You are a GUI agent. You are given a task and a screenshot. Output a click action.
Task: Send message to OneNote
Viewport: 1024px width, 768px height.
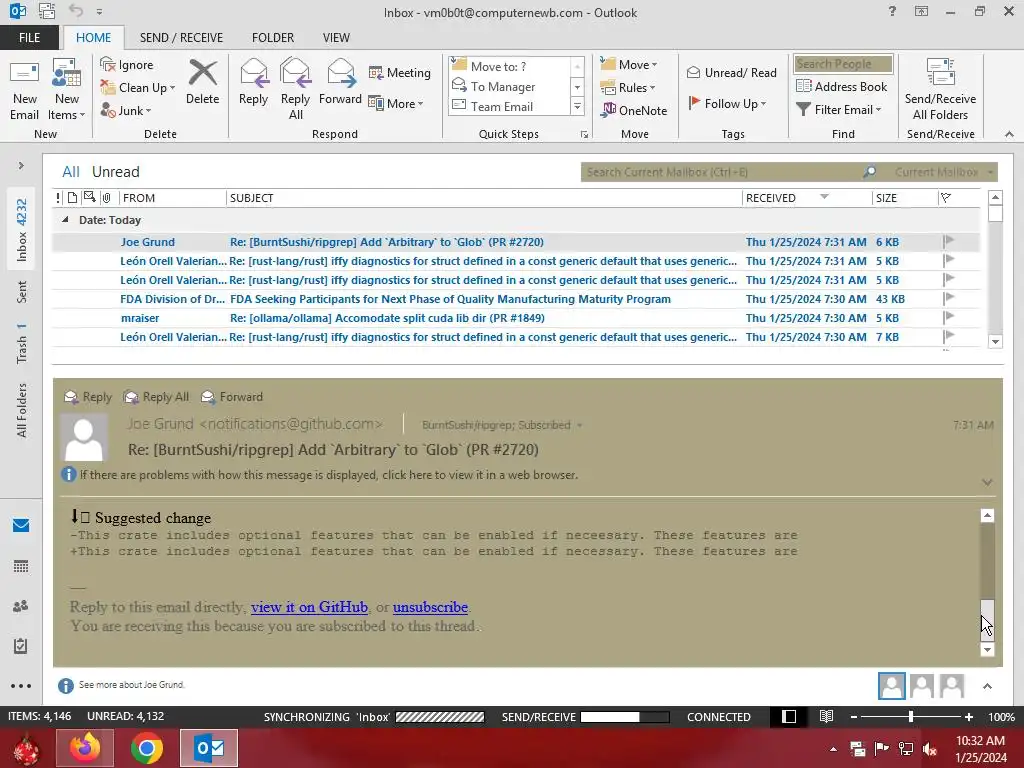pyautogui.click(x=634, y=110)
